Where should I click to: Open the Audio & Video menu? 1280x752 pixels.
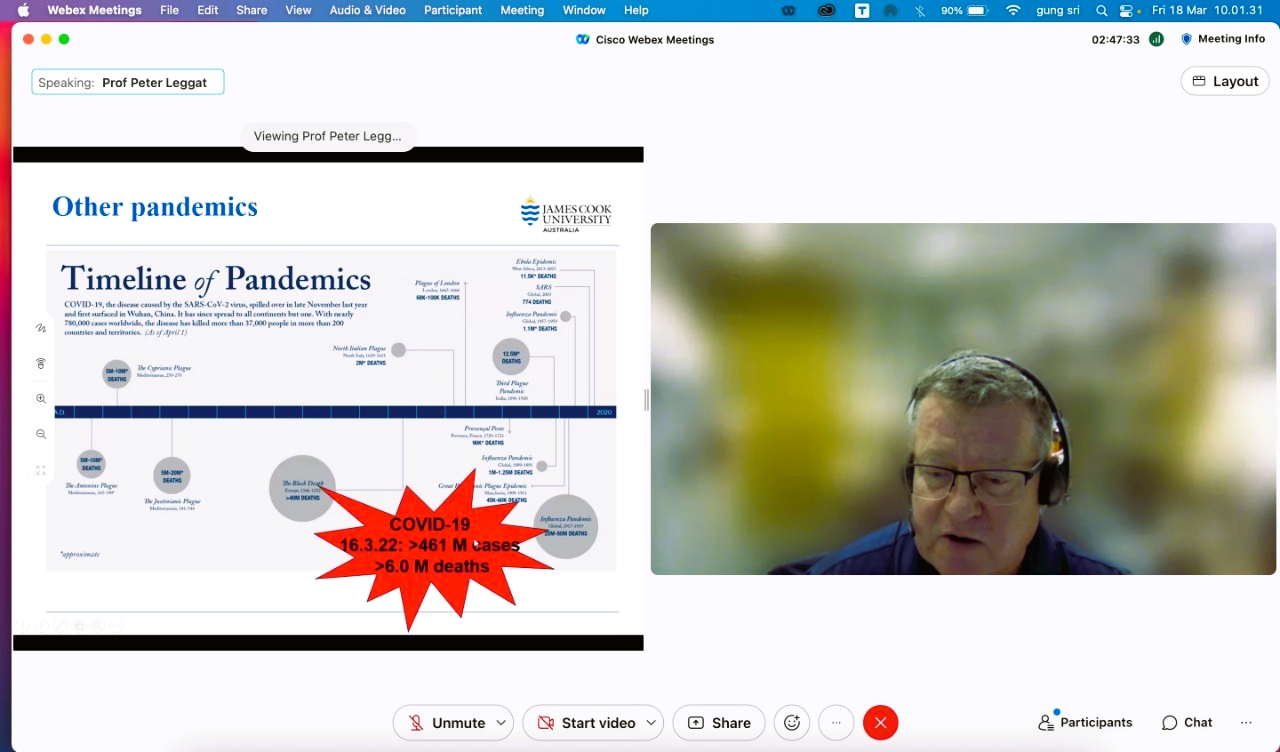[x=367, y=10]
